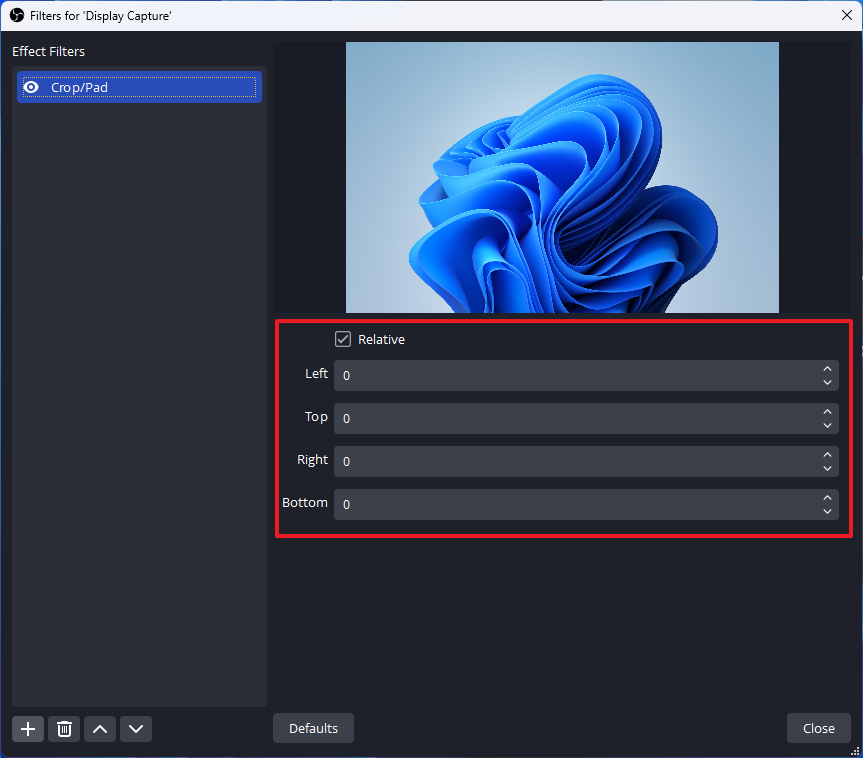Hide the Crop/Pad filter using eye icon
This screenshot has height=758, width=863.
31,88
